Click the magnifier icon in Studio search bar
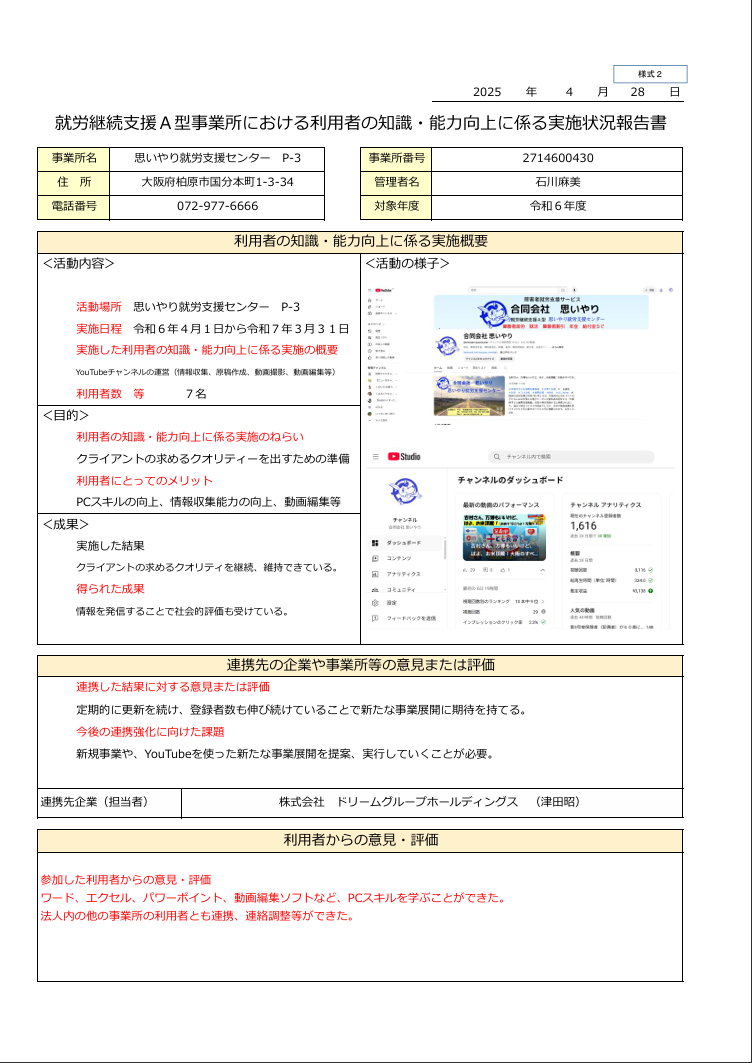 498,458
